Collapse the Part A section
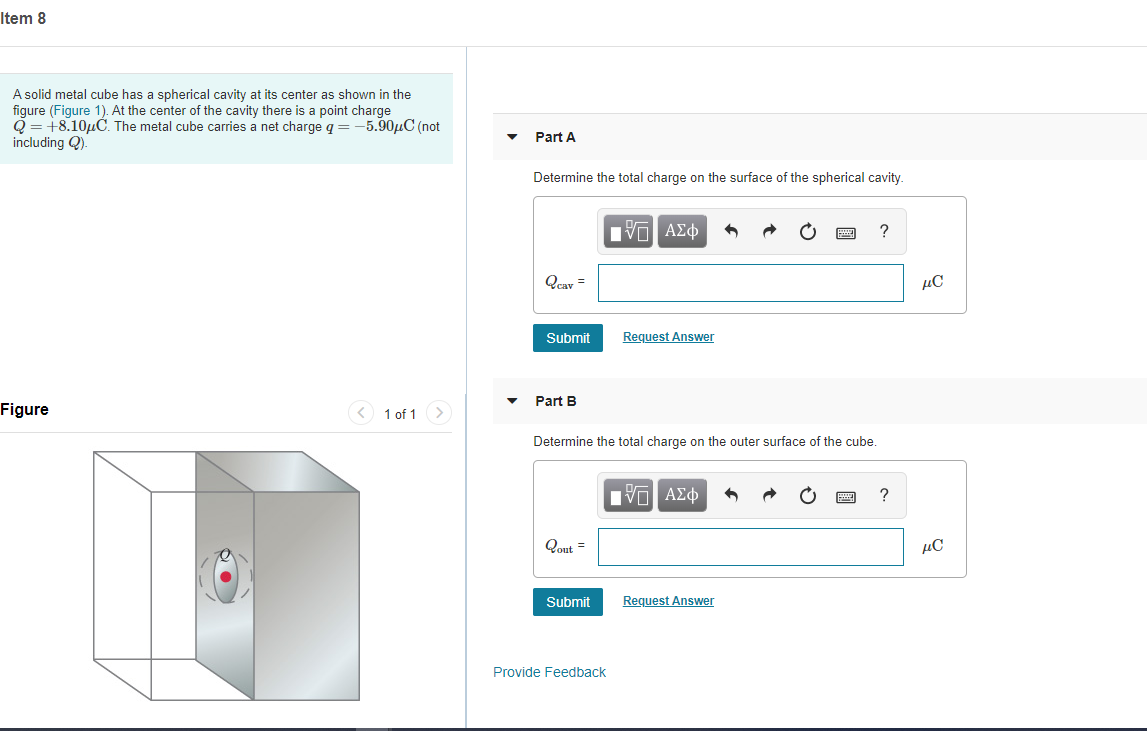 pyautogui.click(x=512, y=136)
